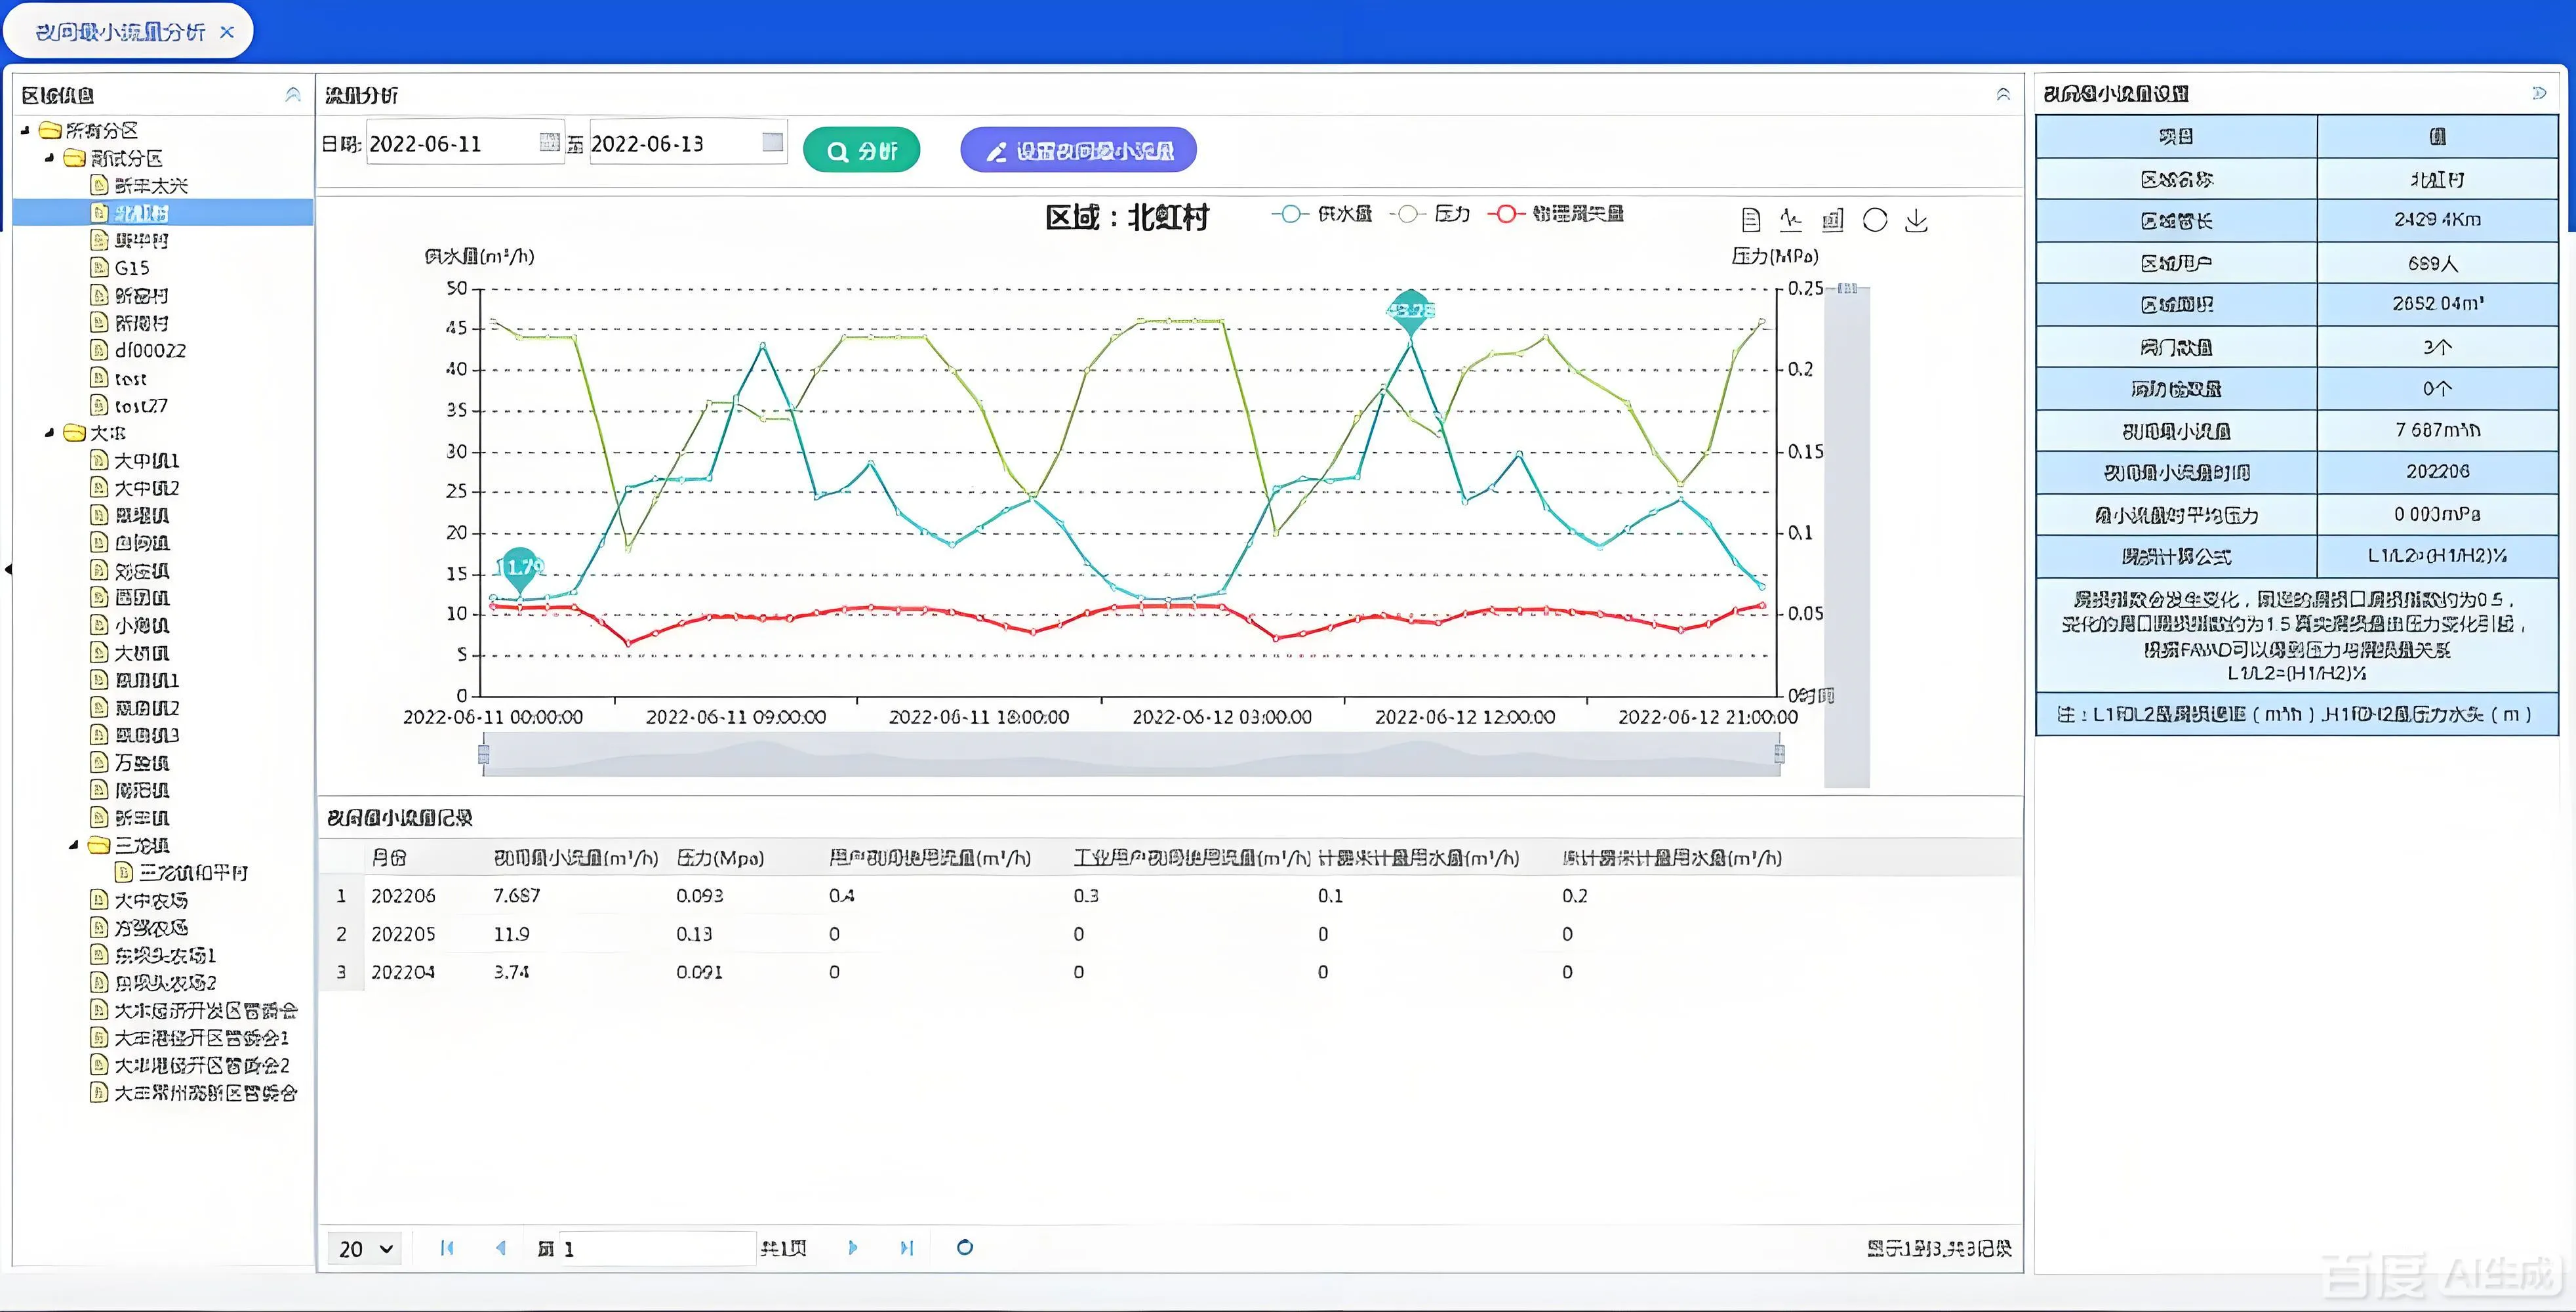Click the 月份 column header
The width and height of the screenshot is (2576, 1312).
pyautogui.click(x=389, y=858)
